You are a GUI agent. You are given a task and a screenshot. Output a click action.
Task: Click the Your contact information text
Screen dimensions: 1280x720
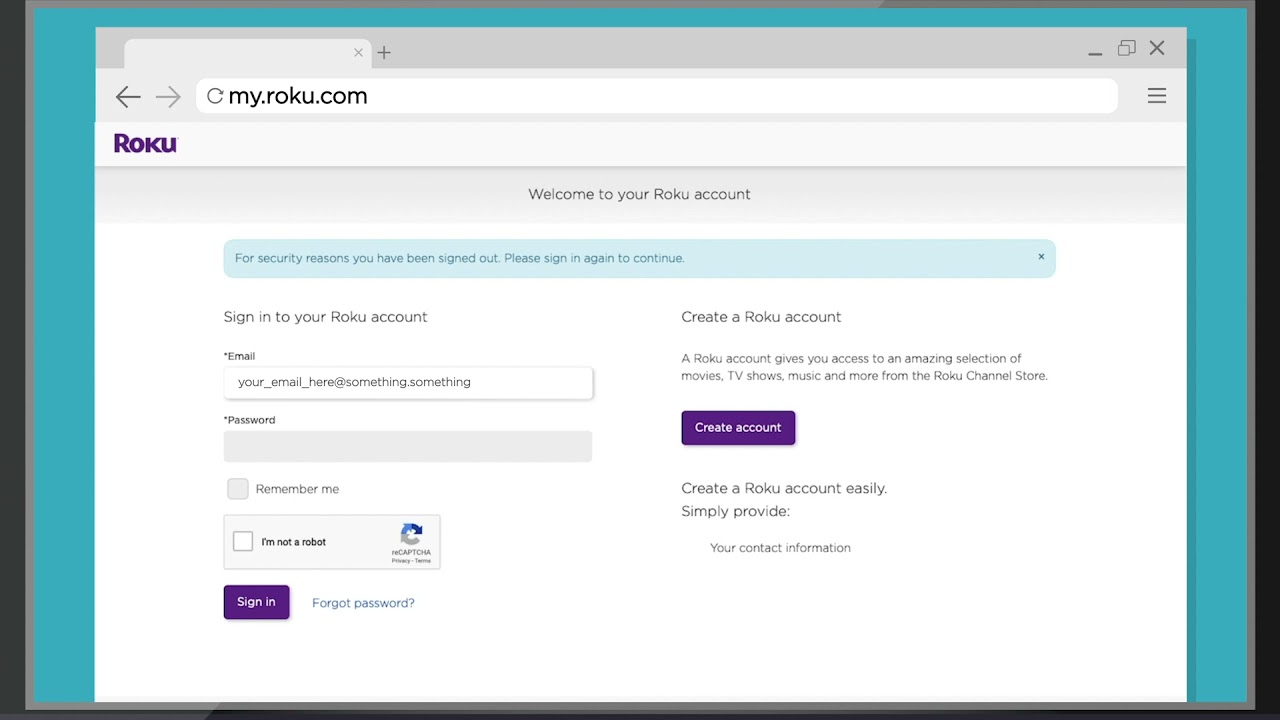(780, 548)
